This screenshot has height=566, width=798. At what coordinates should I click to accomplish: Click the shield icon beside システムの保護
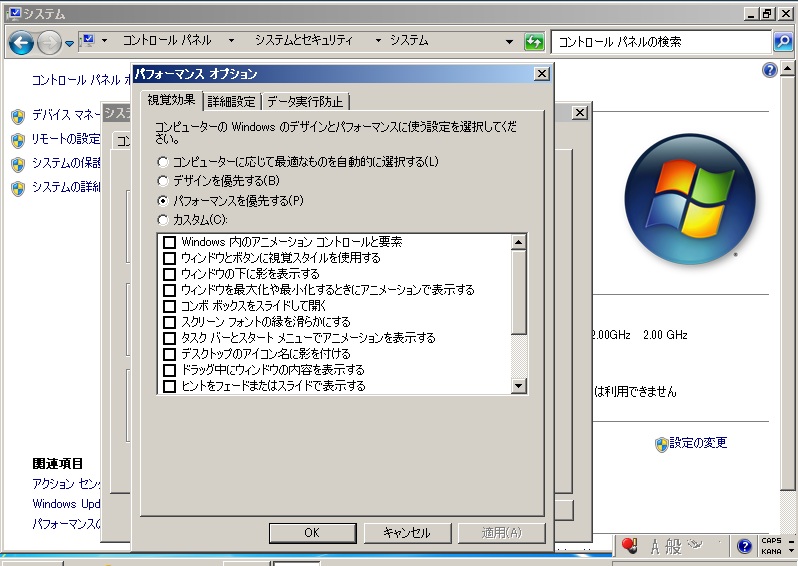tap(17, 163)
